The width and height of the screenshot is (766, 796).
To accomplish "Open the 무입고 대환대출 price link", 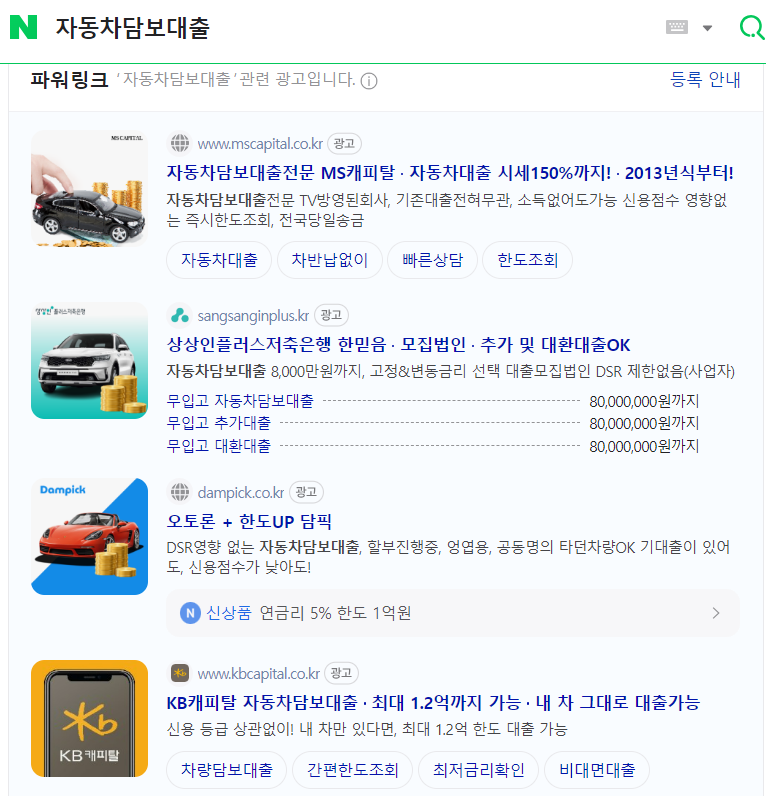I will pyautogui.click(x=219, y=446).
